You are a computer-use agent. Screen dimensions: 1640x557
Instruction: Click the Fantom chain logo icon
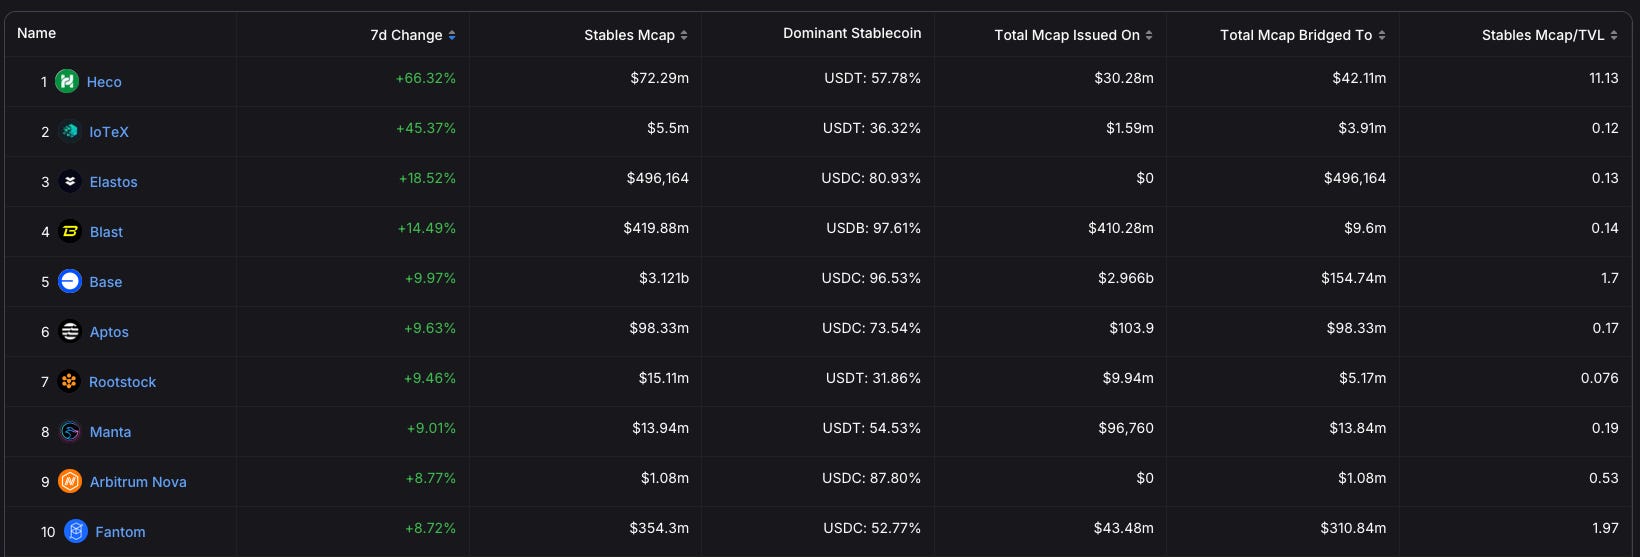tap(76, 531)
